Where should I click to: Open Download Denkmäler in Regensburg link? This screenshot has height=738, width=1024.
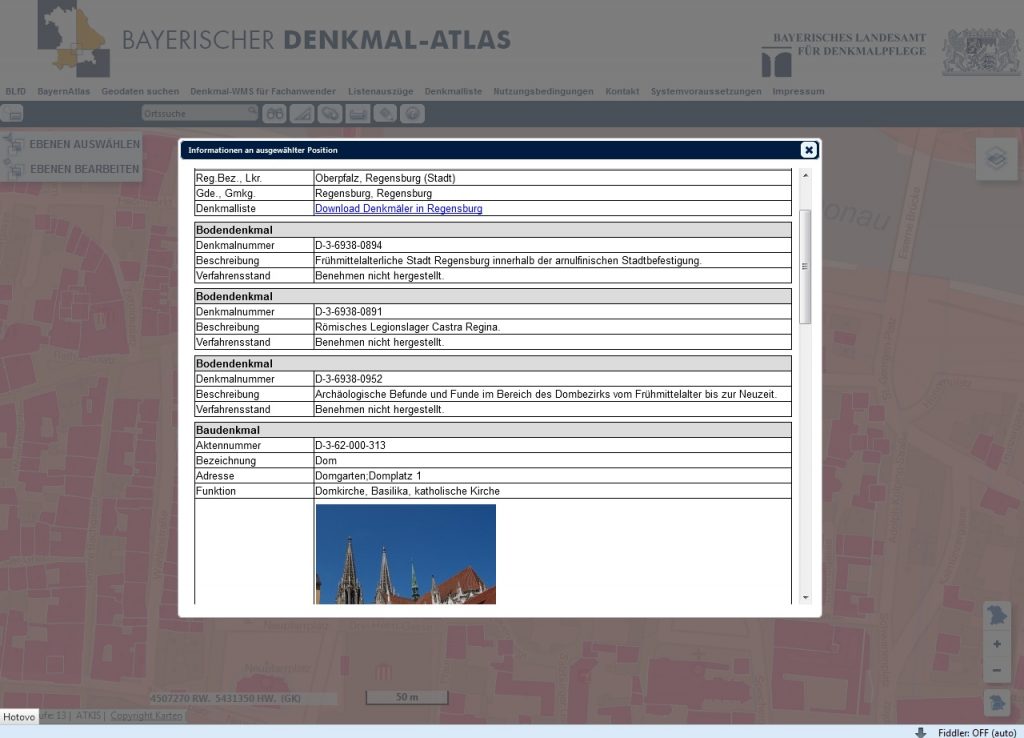point(398,208)
